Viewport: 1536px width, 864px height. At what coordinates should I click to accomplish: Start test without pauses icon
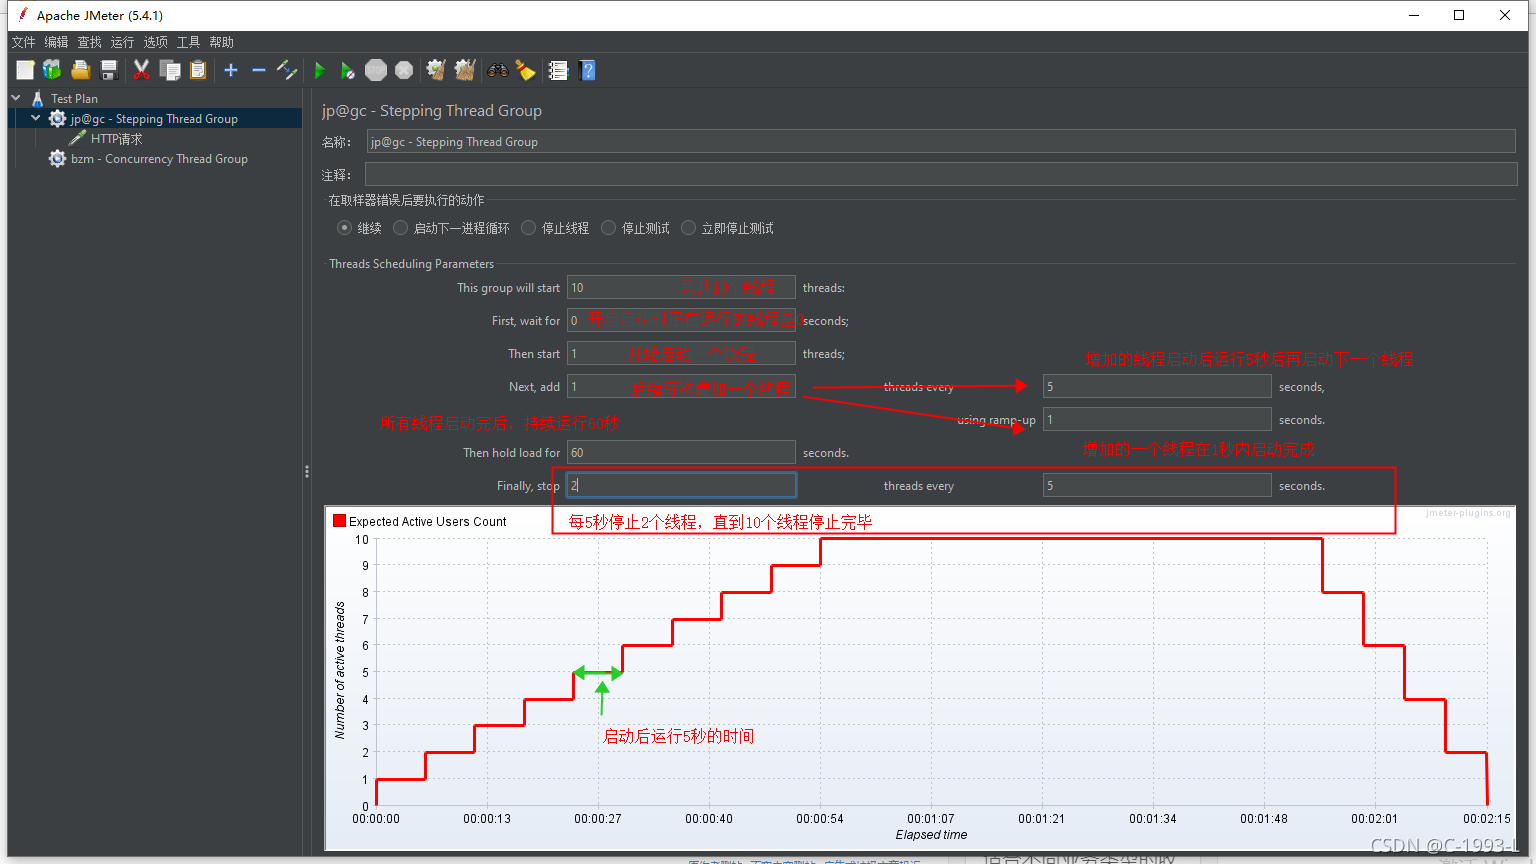point(347,70)
